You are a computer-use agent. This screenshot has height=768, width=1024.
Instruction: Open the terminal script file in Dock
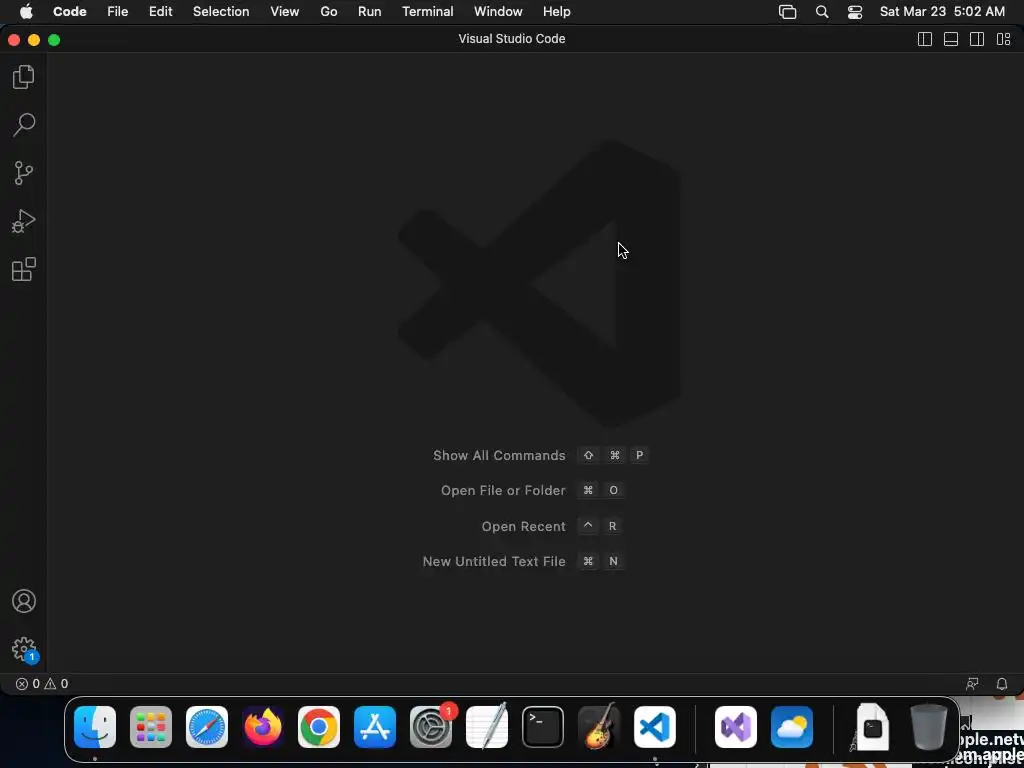pos(872,727)
